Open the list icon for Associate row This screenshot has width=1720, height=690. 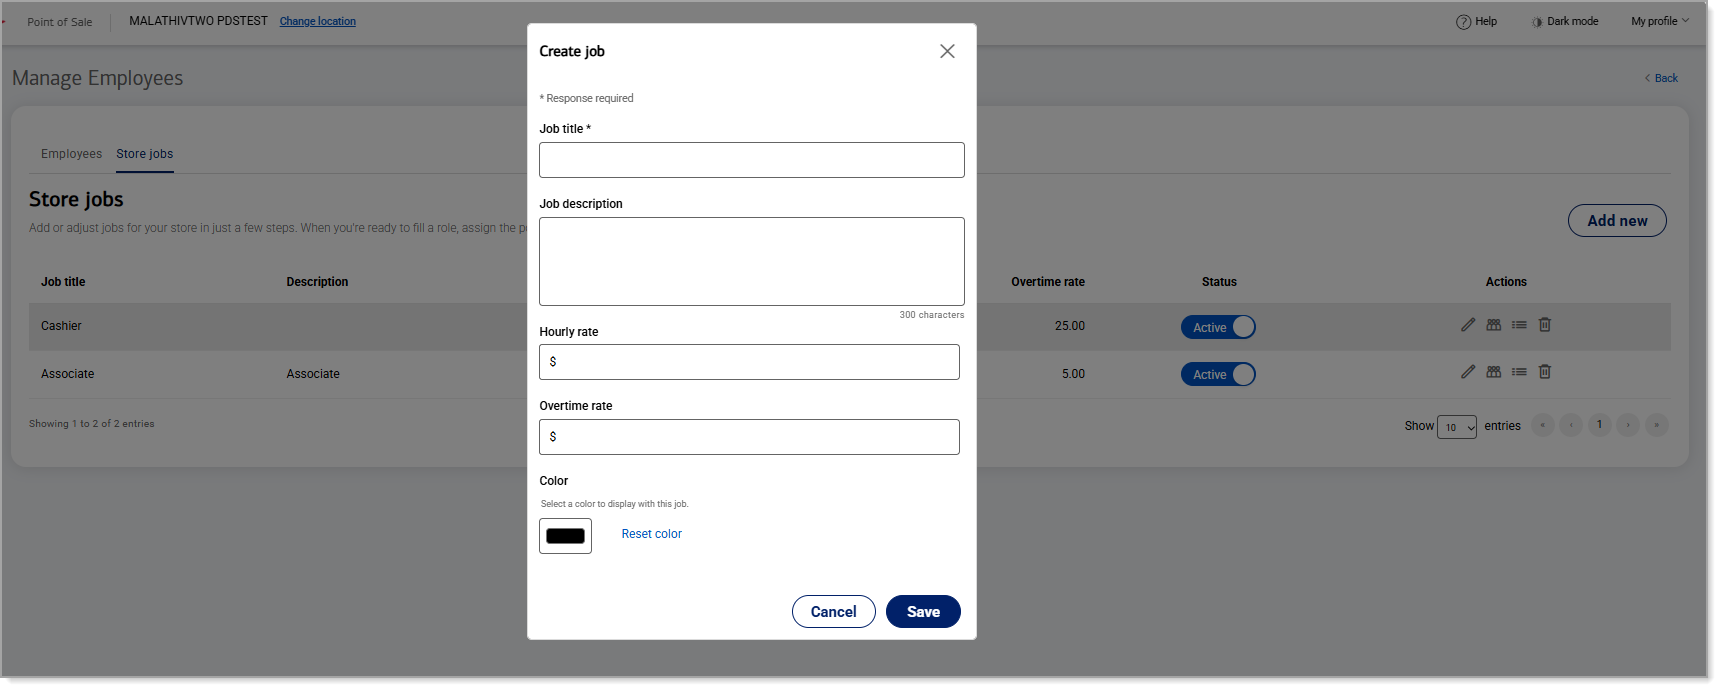pos(1519,372)
